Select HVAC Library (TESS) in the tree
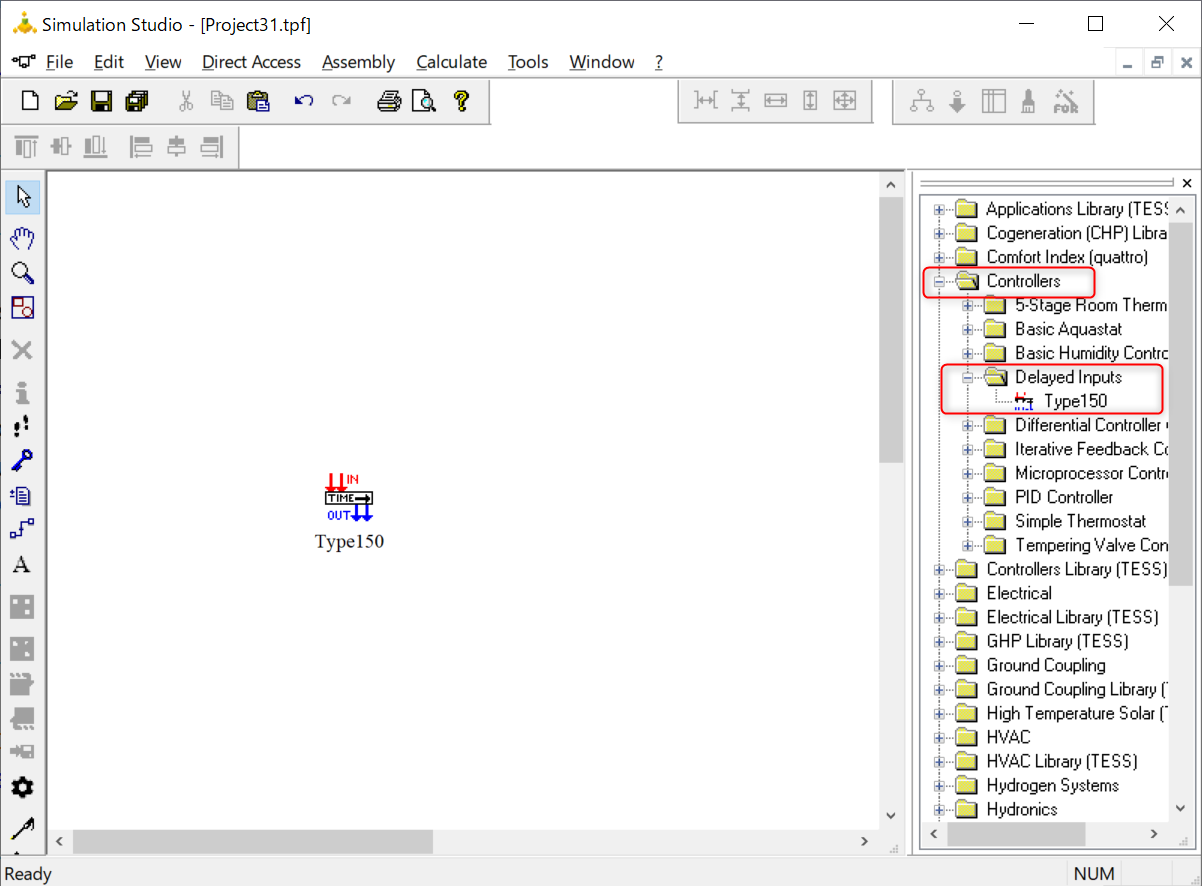 [x=1062, y=761]
